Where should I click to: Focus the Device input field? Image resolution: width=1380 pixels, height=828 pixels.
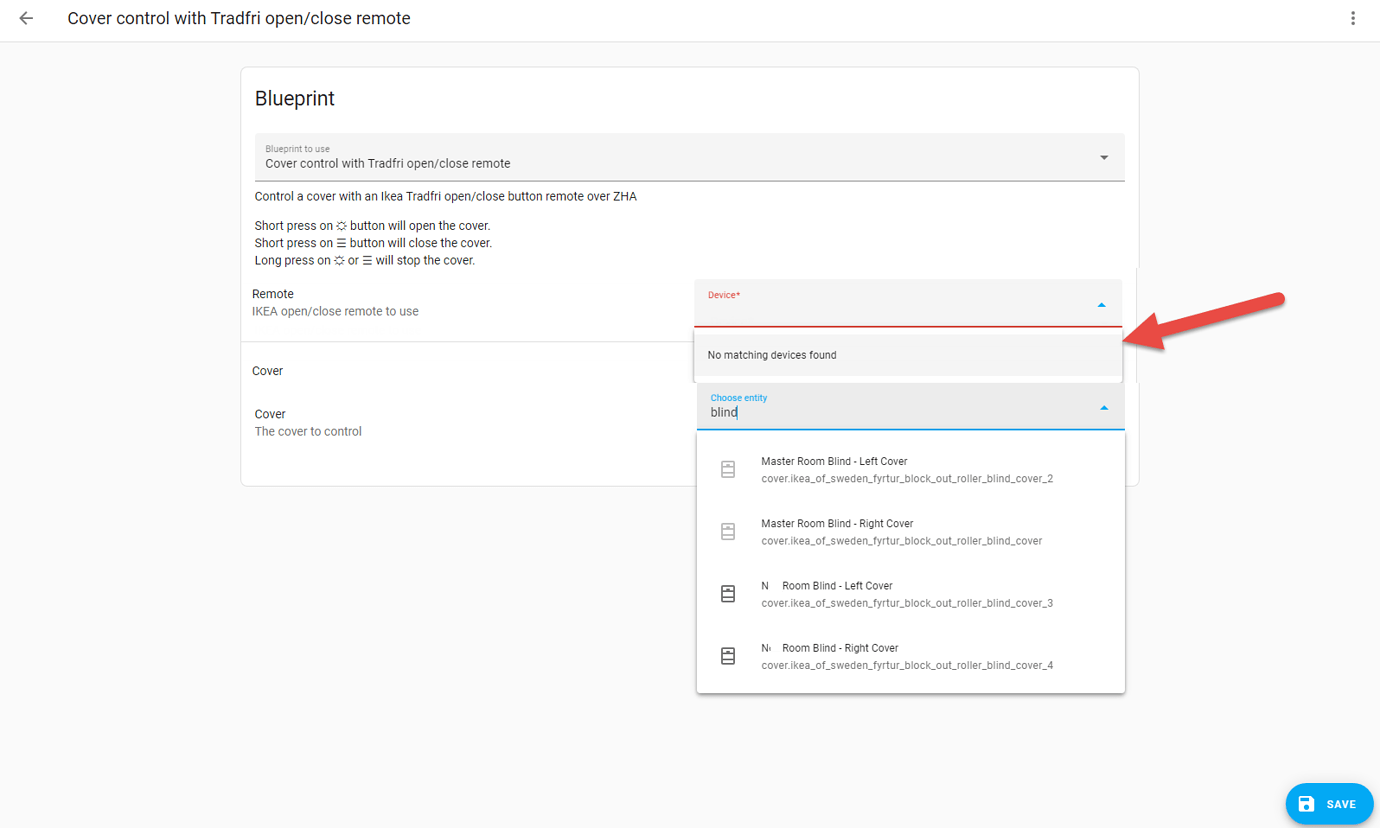coord(890,308)
